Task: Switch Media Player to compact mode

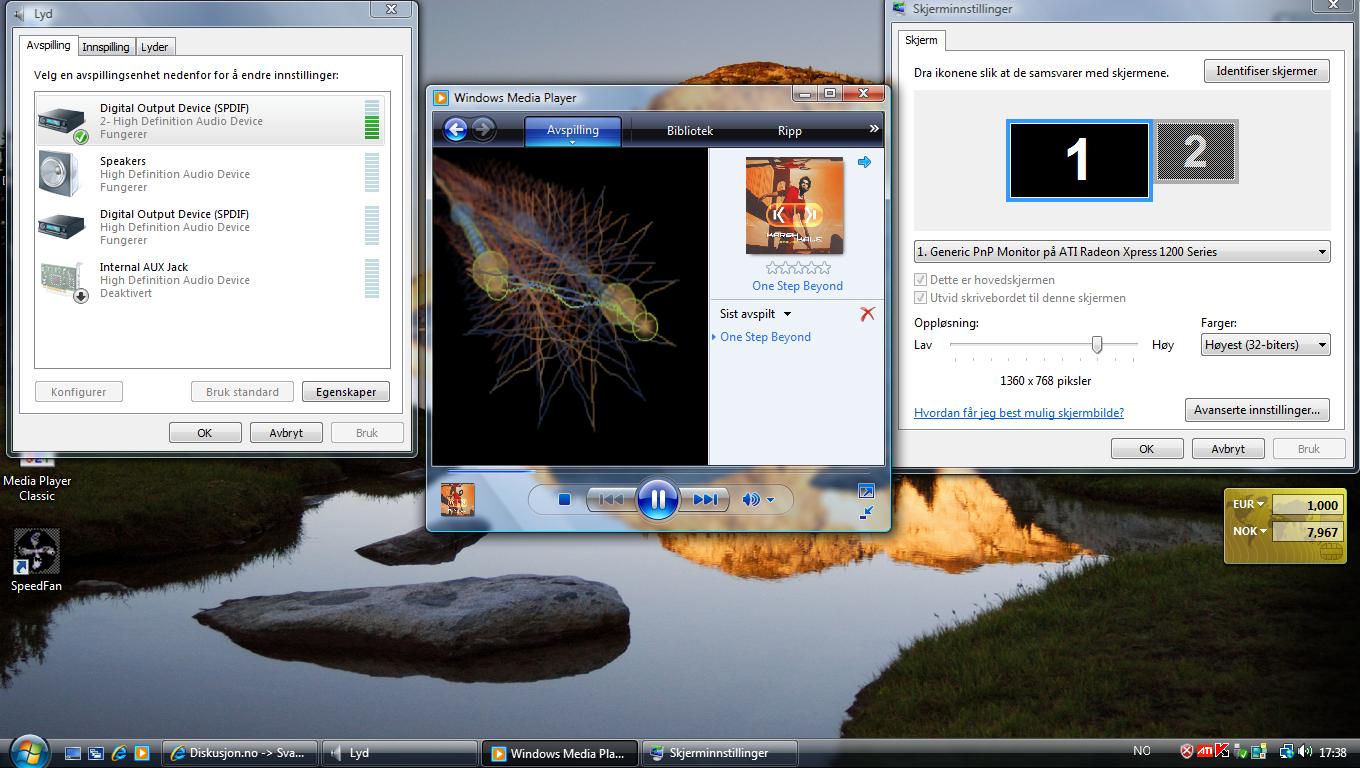Action: (x=866, y=512)
